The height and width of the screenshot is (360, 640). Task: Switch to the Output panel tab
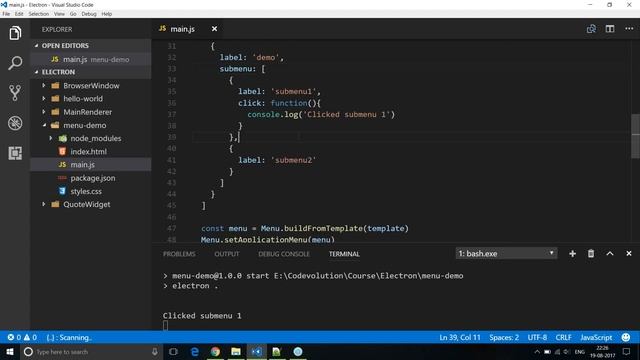click(x=227, y=254)
